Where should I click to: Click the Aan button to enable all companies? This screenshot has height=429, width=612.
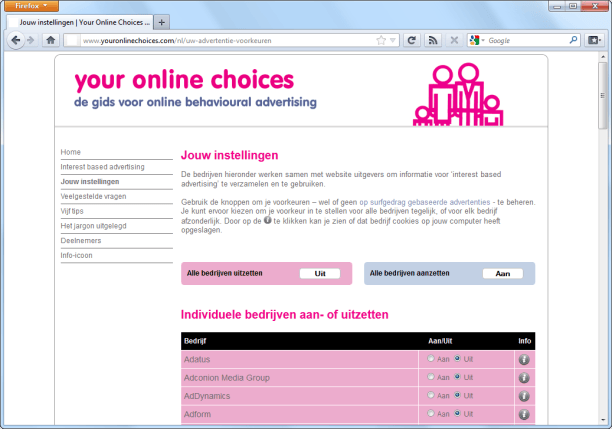pyautogui.click(x=503, y=274)
